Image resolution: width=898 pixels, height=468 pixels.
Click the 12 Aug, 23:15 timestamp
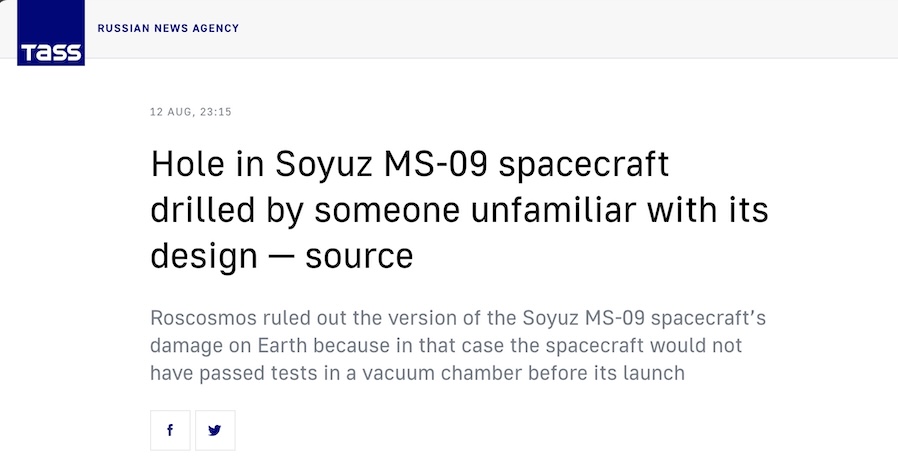tap(191, 112)
